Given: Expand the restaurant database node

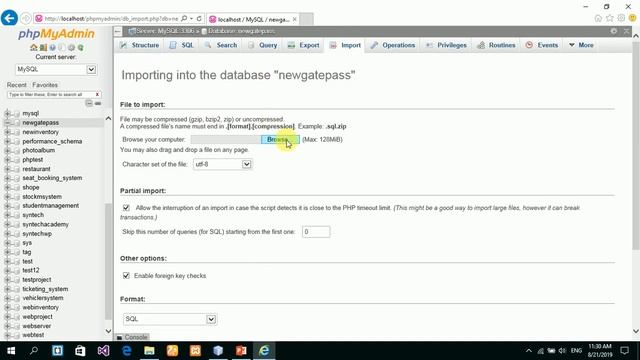Looking at the screenshot, I should [x=7, y=169].
